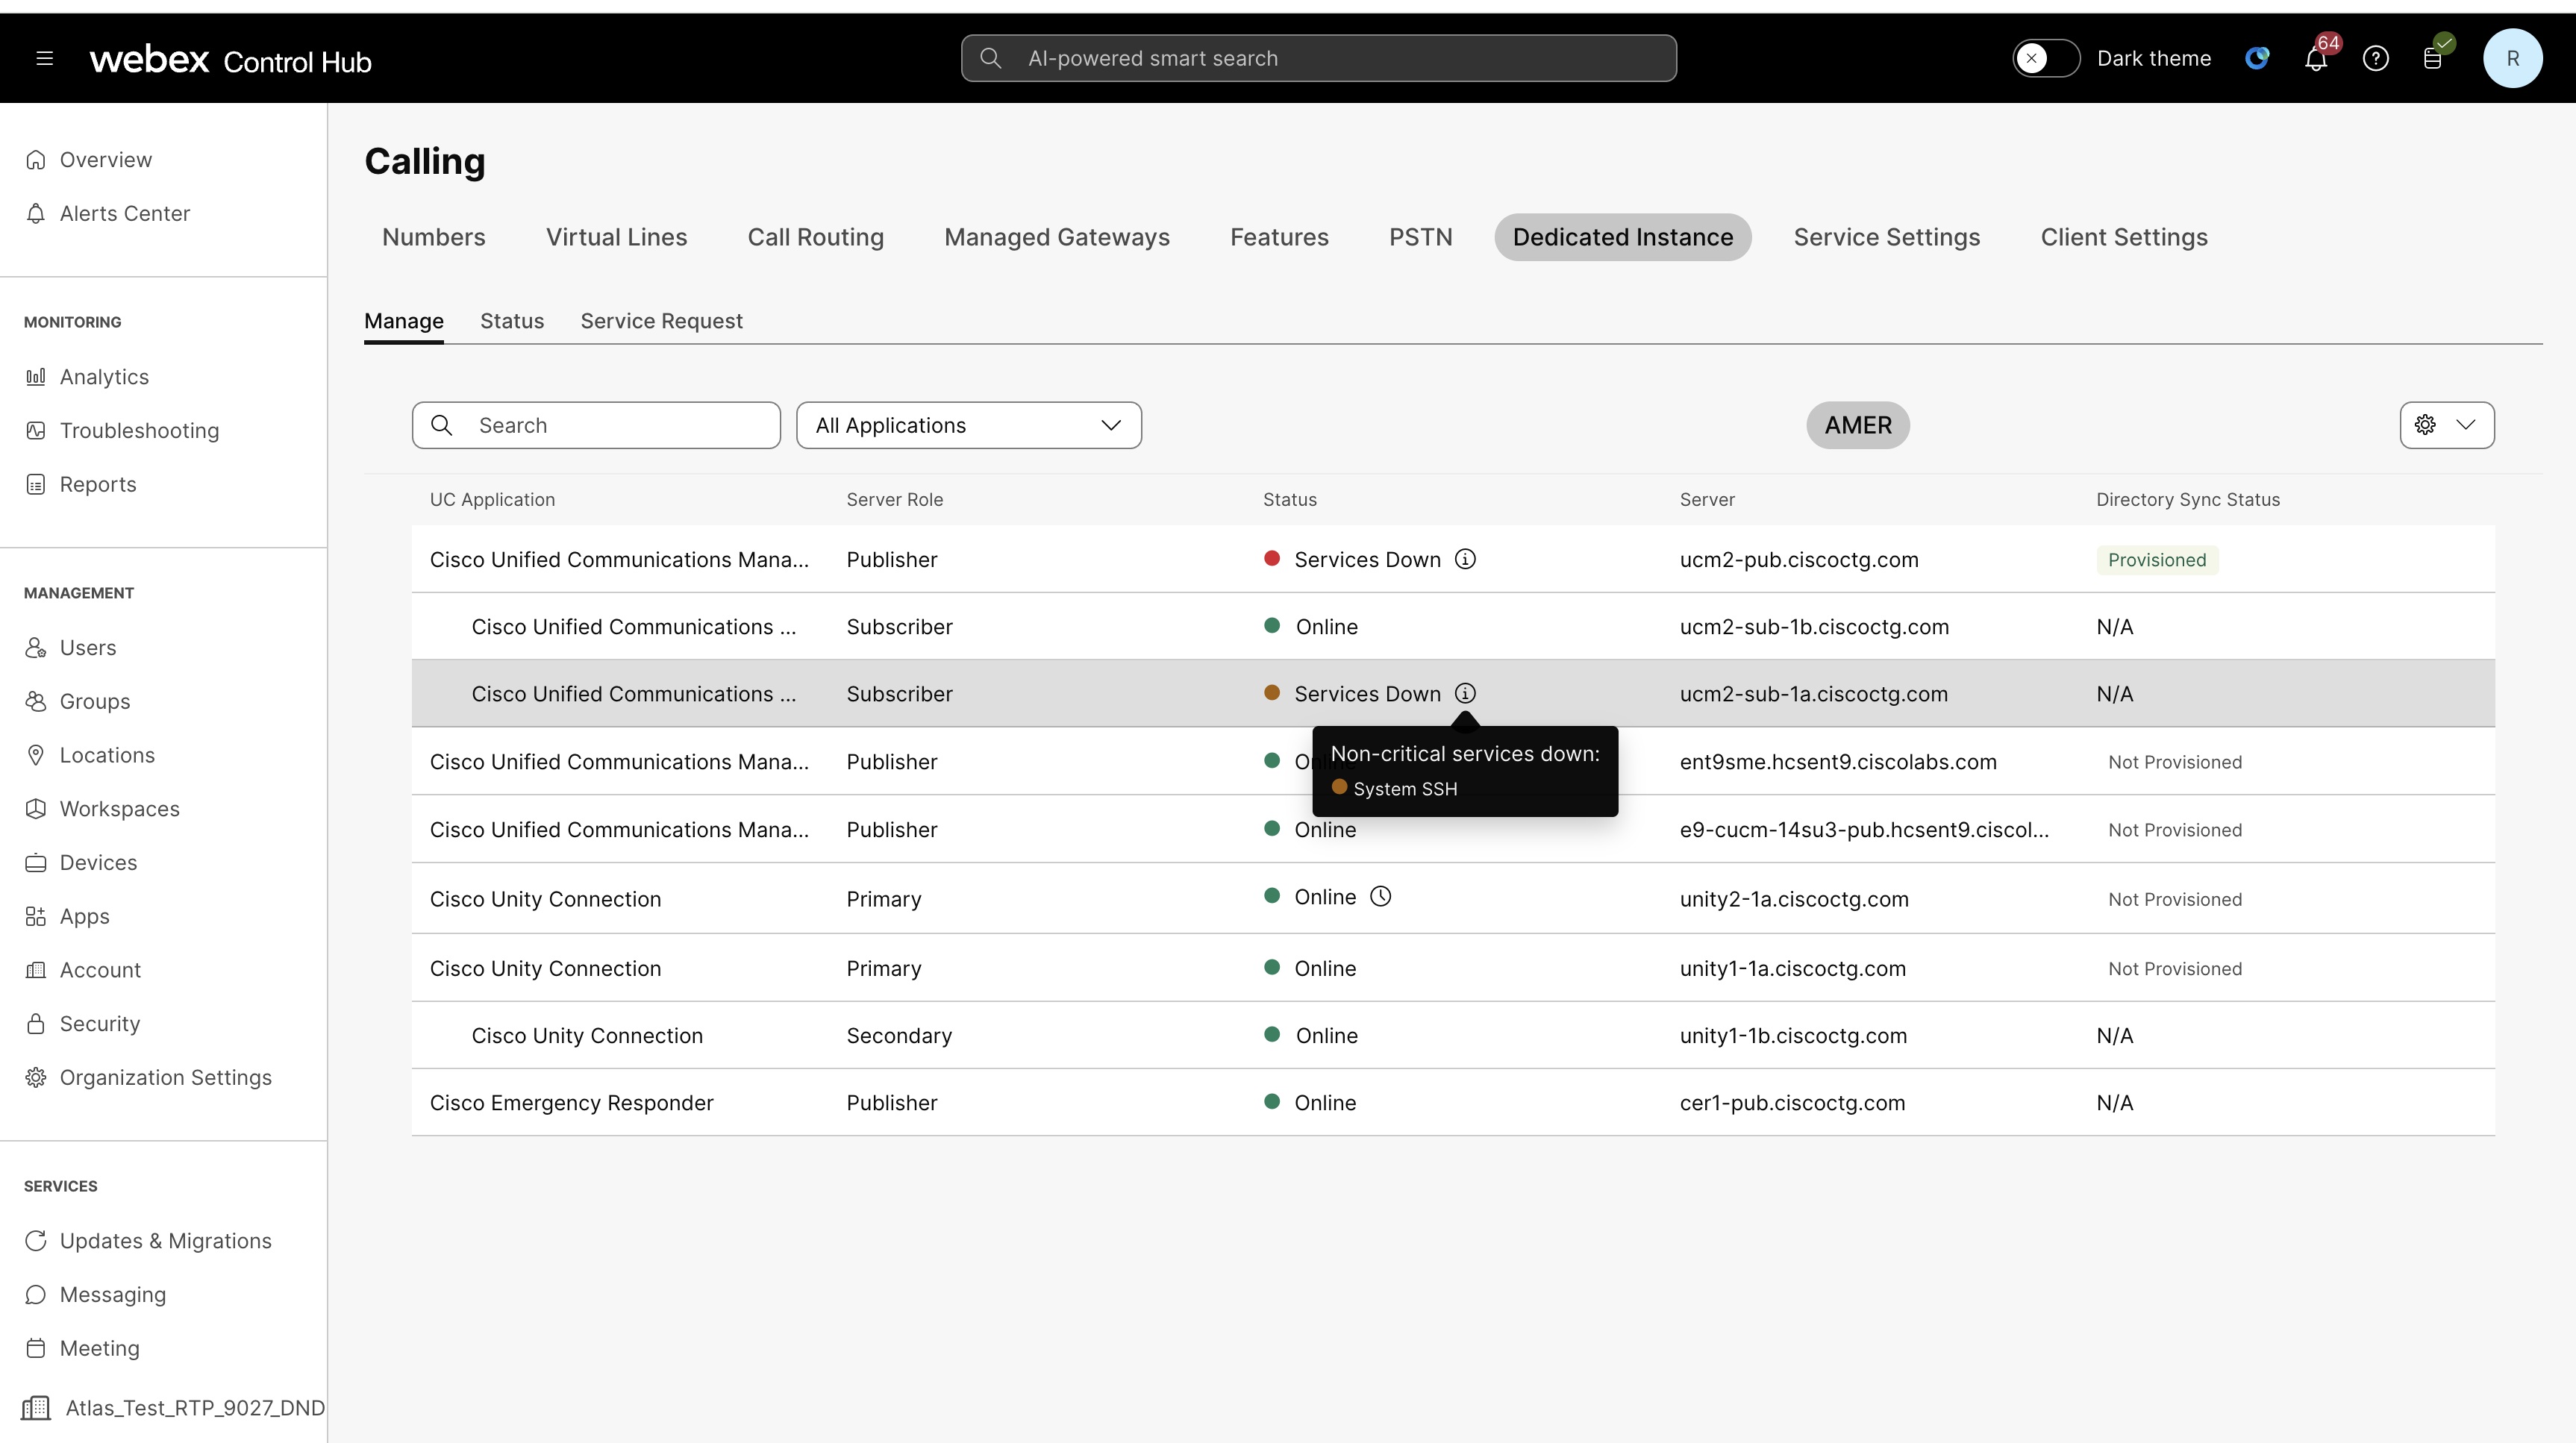Image resolution: width=2576 pixels, height=1443 pixels.
Task: Open Organization Settings
Action: pyautogui.click(x=165, y=1077)
